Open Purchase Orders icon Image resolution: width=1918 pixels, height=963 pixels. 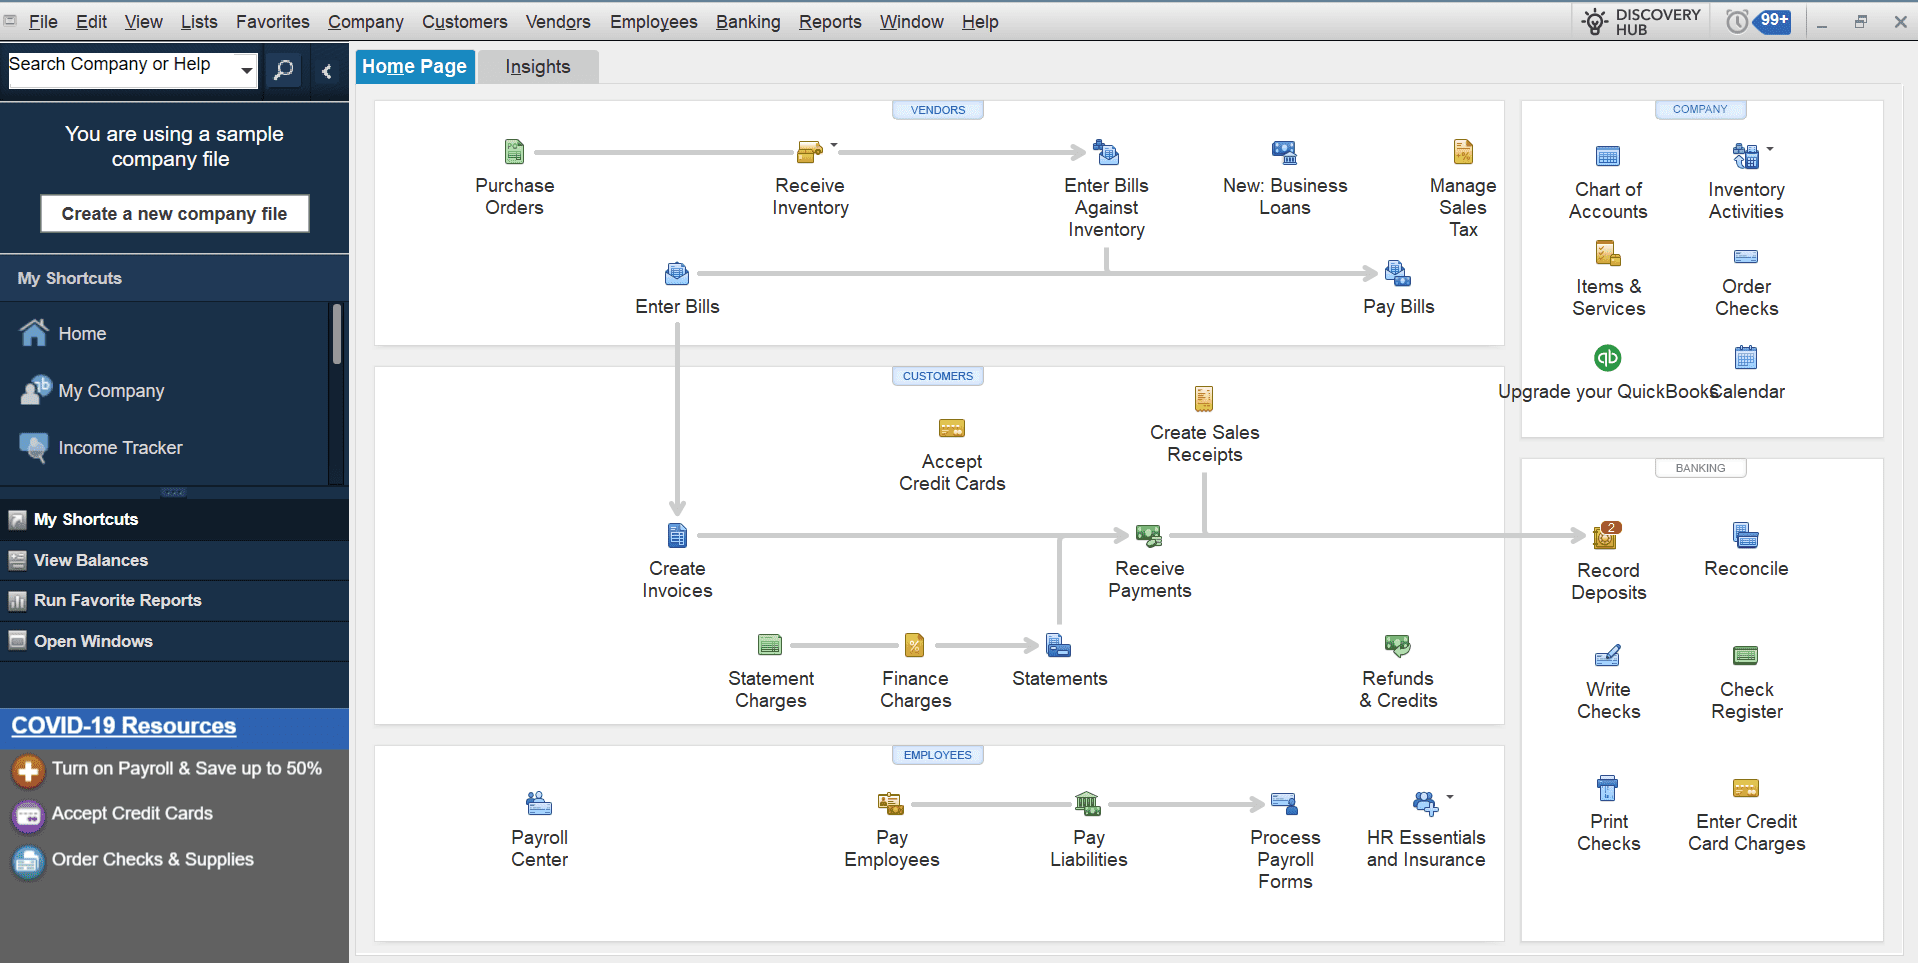(x=514, y=152)
